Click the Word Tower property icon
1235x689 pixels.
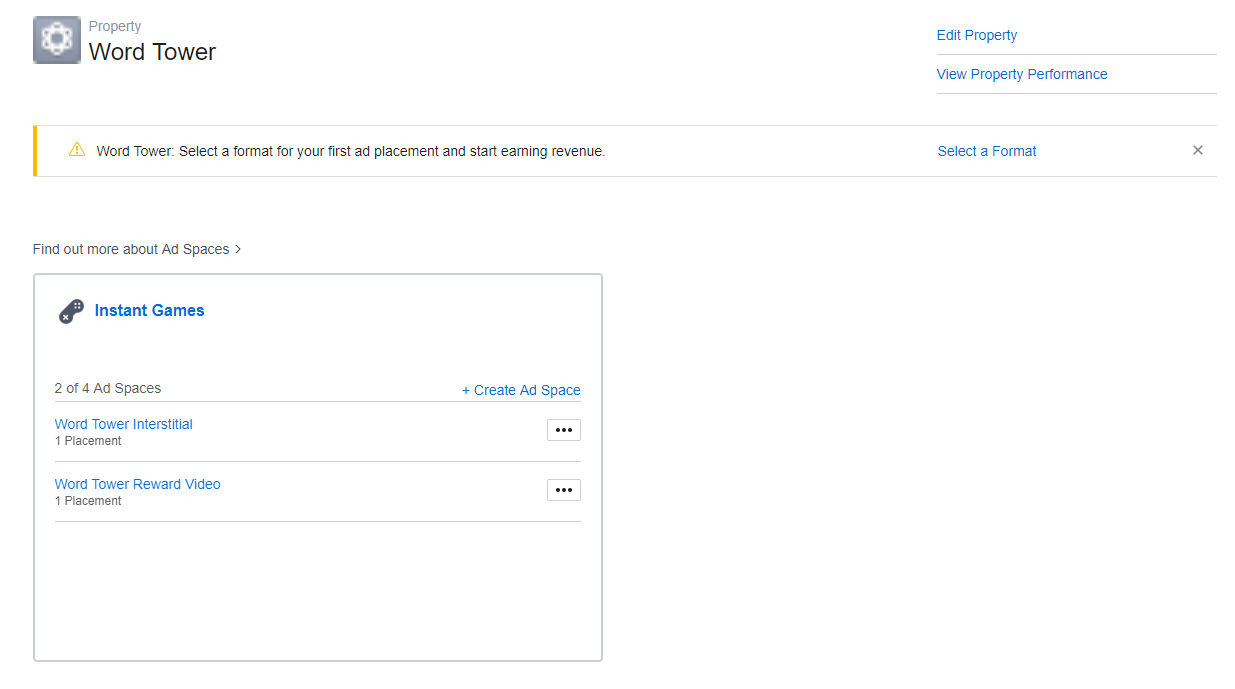pyautogui.click(x=57, y=40)
